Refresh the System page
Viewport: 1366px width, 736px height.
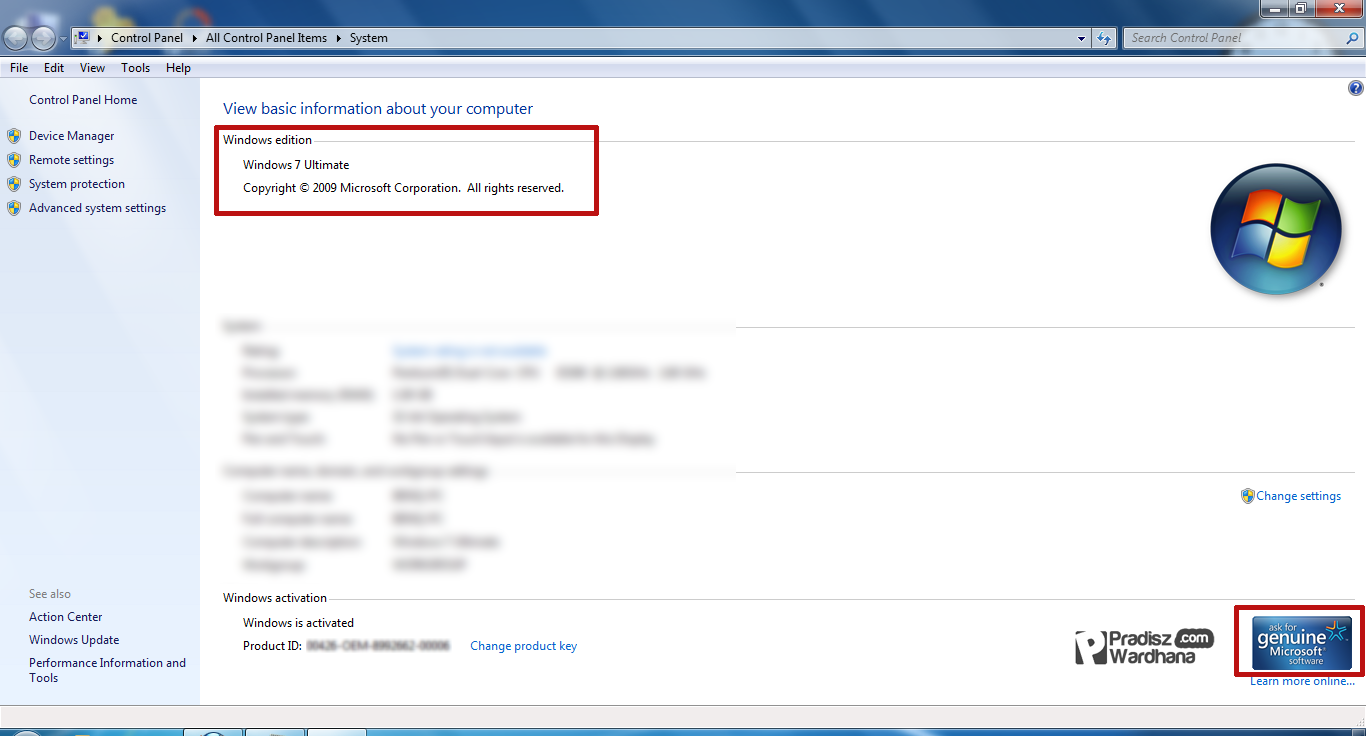1104,38
